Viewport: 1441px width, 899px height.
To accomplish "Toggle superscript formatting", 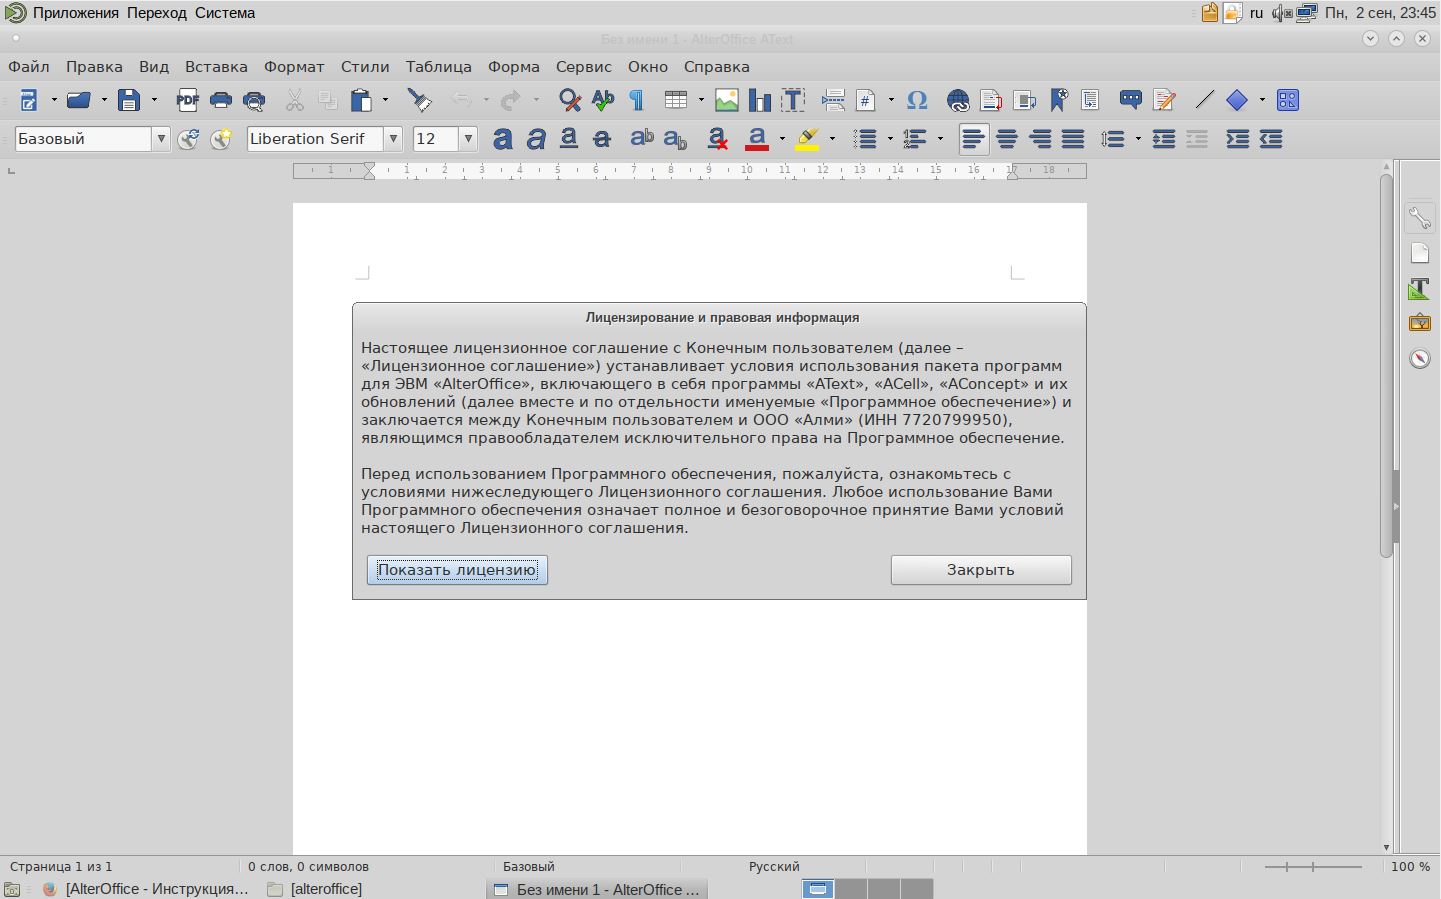I will pyautogui.click(x=642, y=139).
